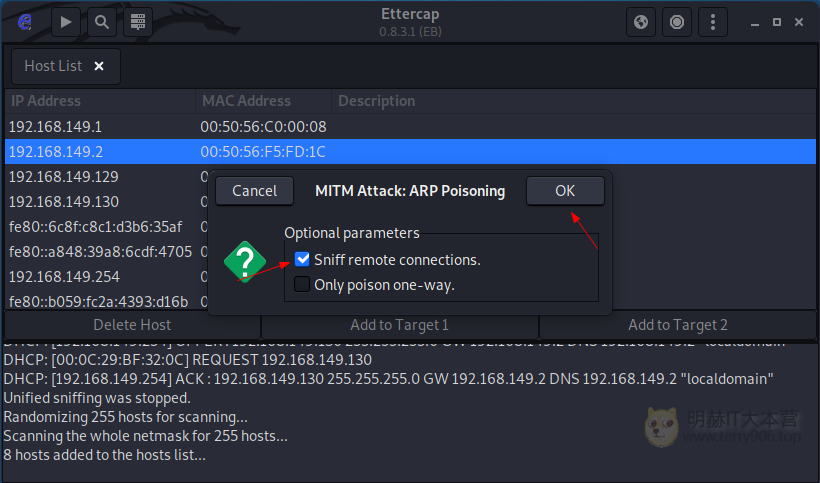
Task: Enable Only poison one-way checkbox
Action: 302,284
